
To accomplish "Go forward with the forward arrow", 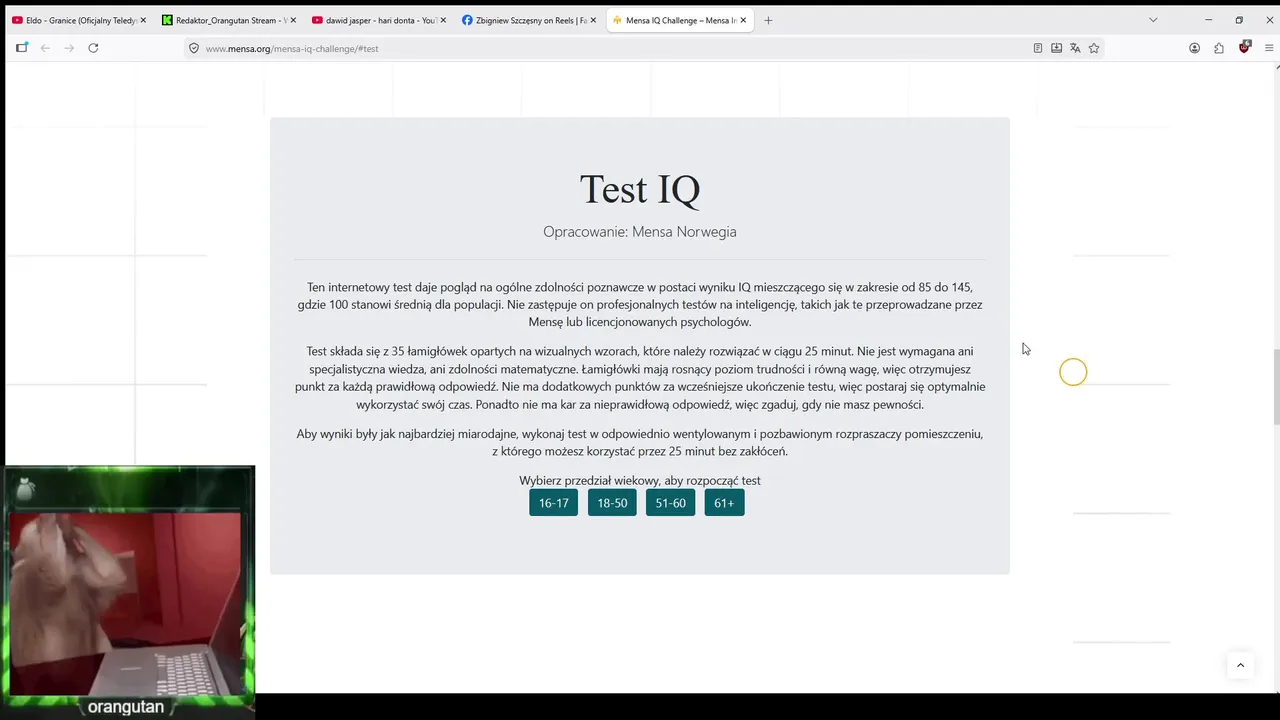I will coord(69,48).
